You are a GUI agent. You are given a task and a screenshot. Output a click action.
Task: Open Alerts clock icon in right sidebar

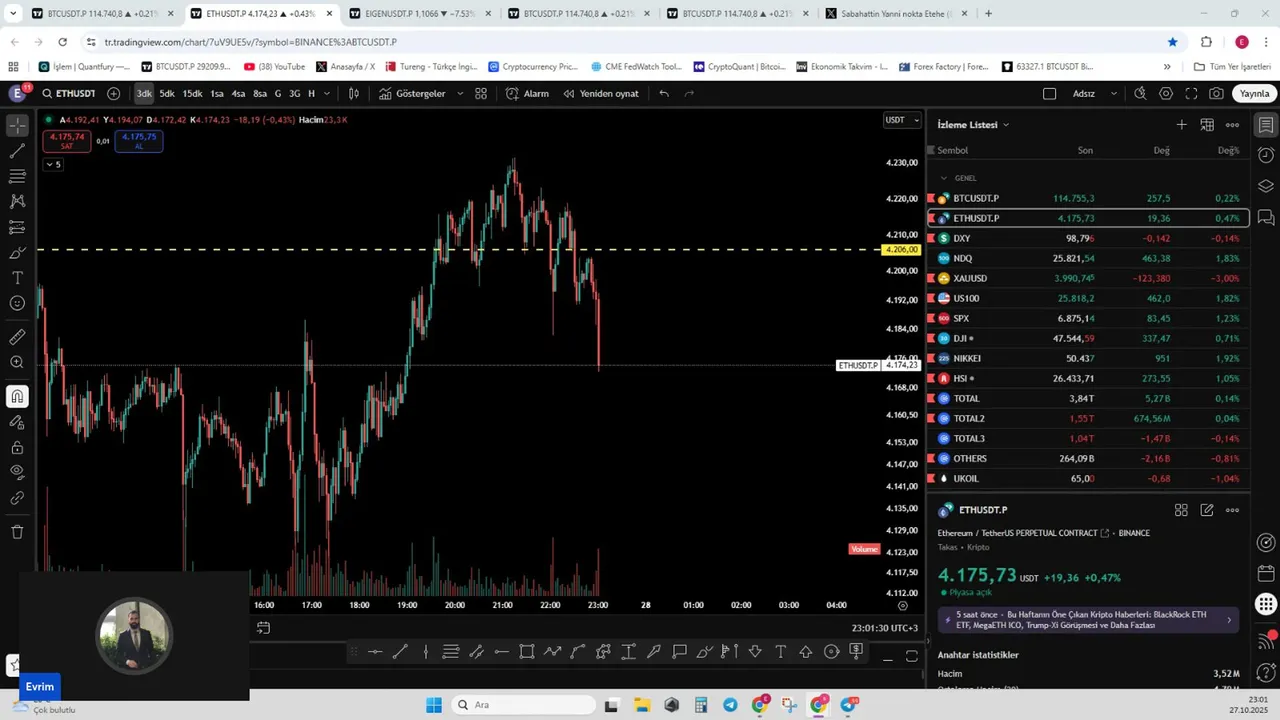tap(1266, 155)
